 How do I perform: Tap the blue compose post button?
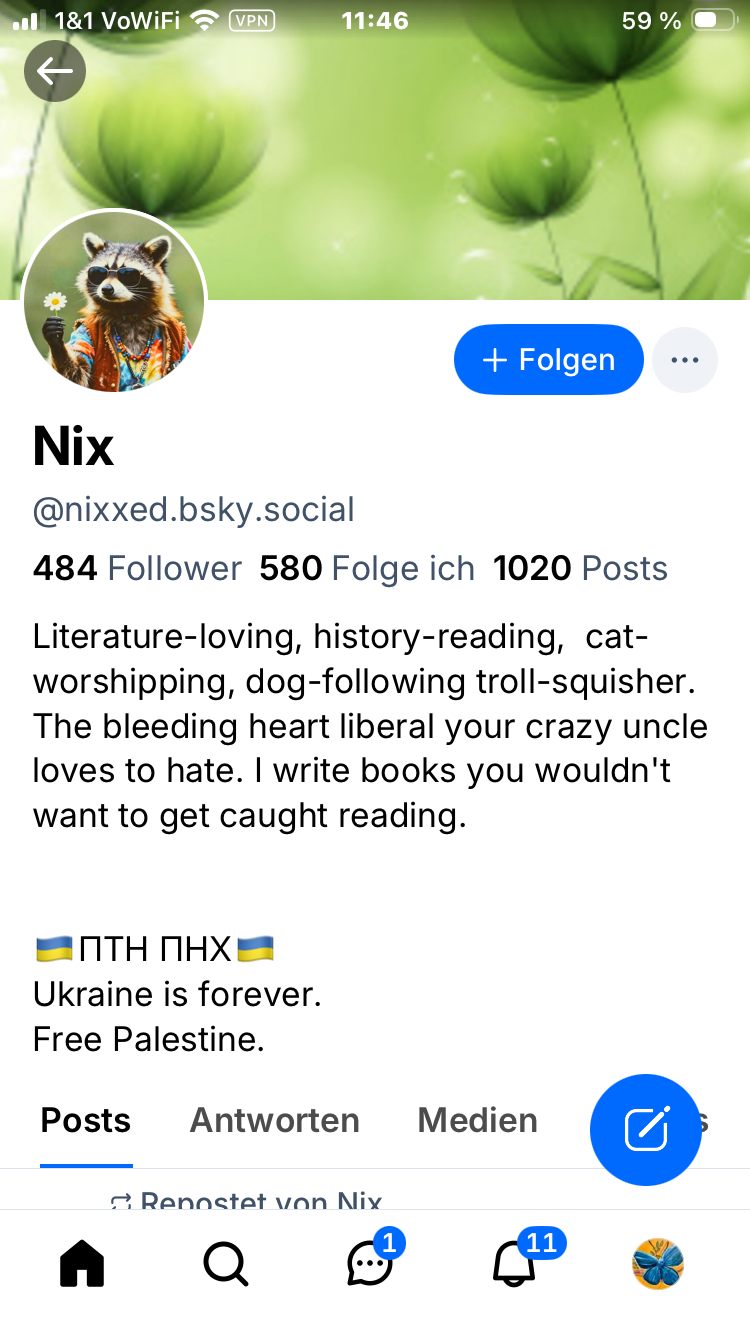[646, 1130]
